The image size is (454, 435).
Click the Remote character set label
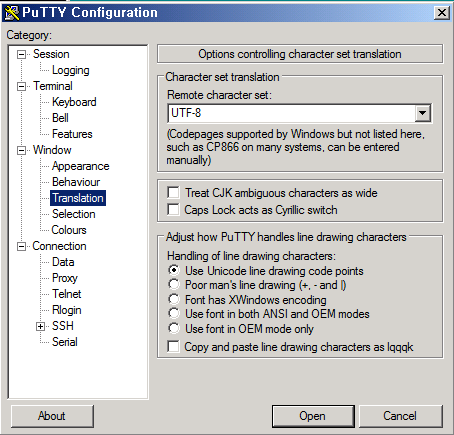(x=219, y=95)
